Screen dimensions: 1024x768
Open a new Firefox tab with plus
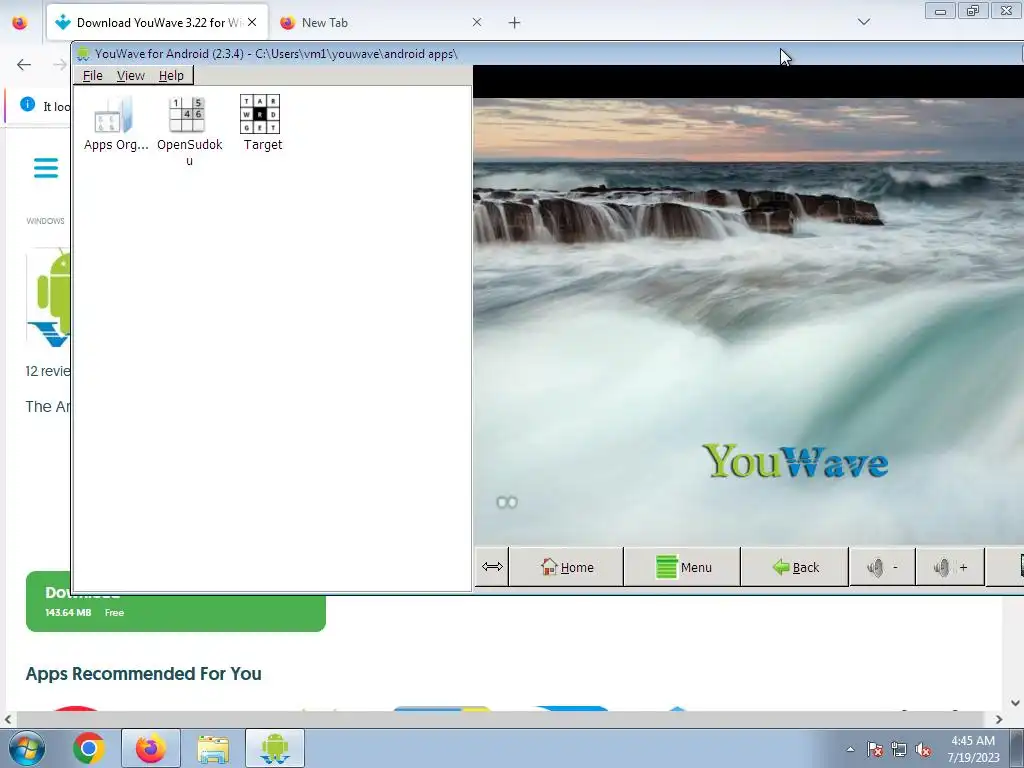pos(515,23)
